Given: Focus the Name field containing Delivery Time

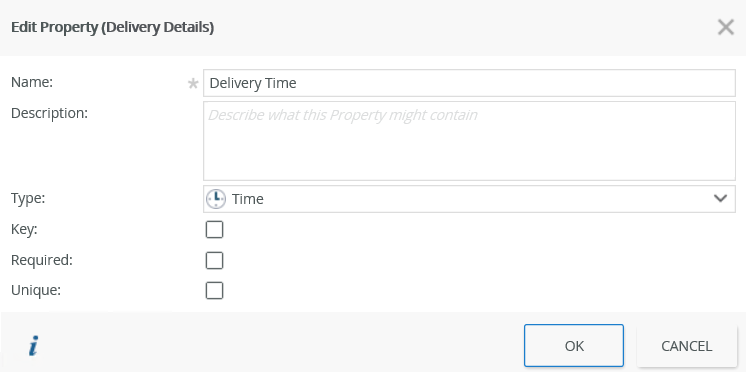Looking at the screenshot, I should click(469, 83).
